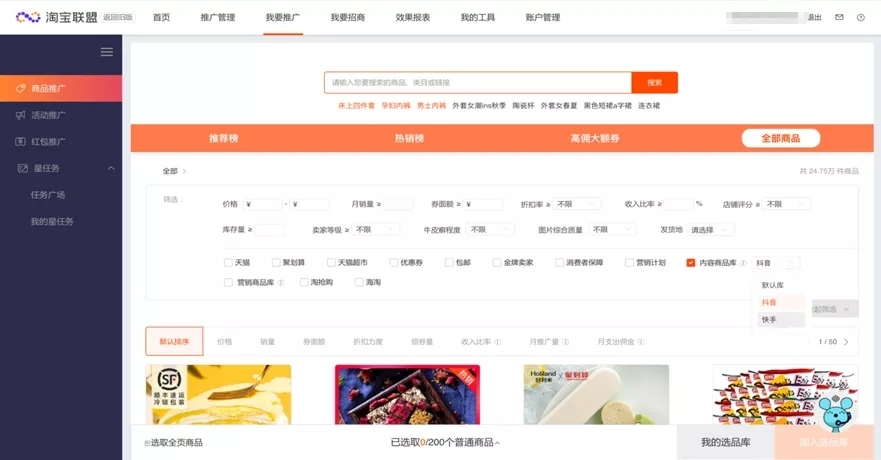Click the 返回旧版 link

coord(118,17)
